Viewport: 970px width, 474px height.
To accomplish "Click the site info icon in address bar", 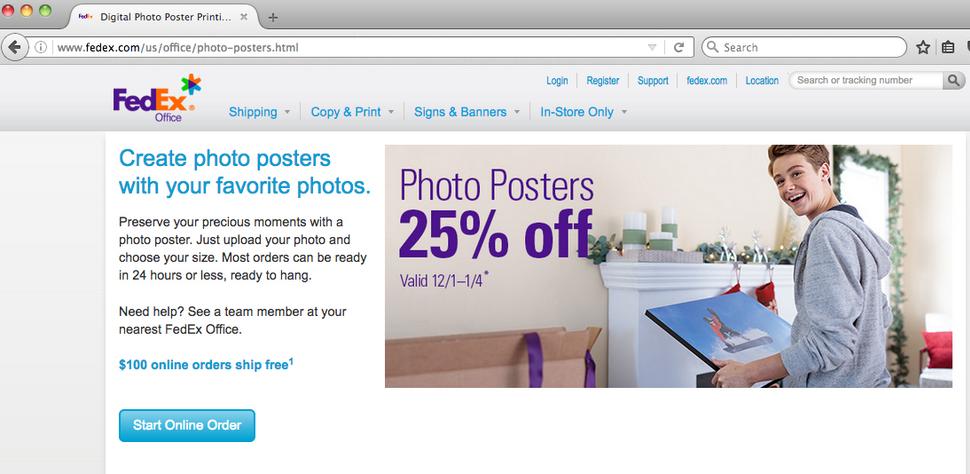I will [40, 47].
